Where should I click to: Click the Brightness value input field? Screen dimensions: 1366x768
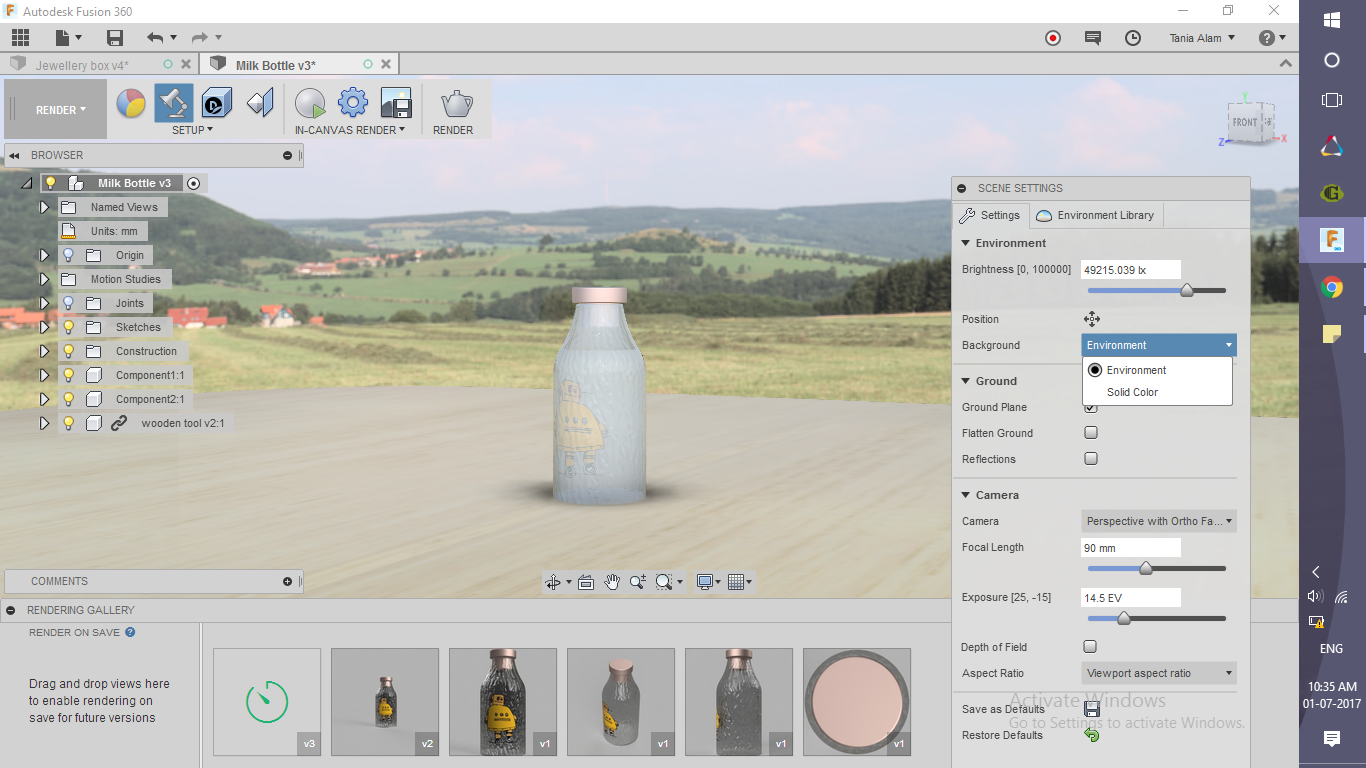[x=1131, y=270]
